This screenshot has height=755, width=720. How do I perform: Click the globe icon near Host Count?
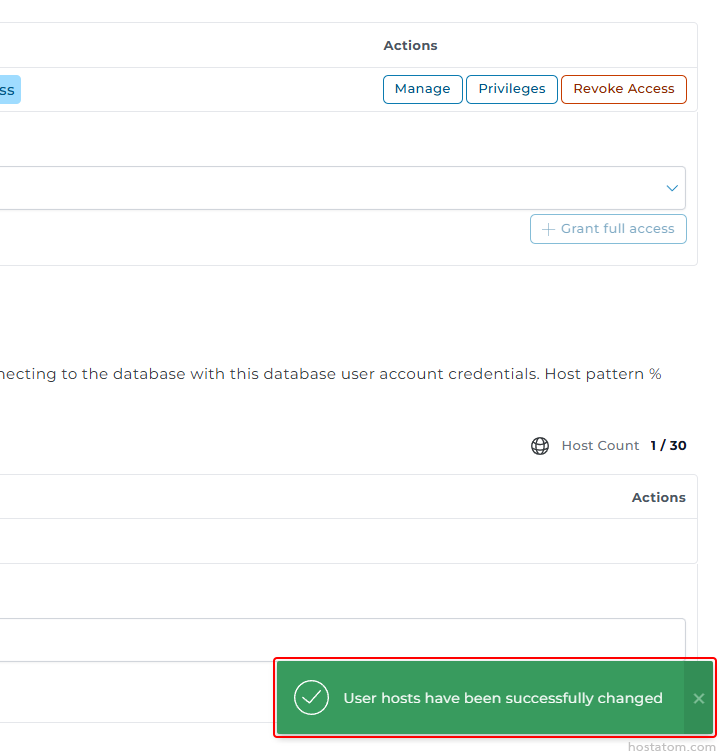click(x=539, y=446)
